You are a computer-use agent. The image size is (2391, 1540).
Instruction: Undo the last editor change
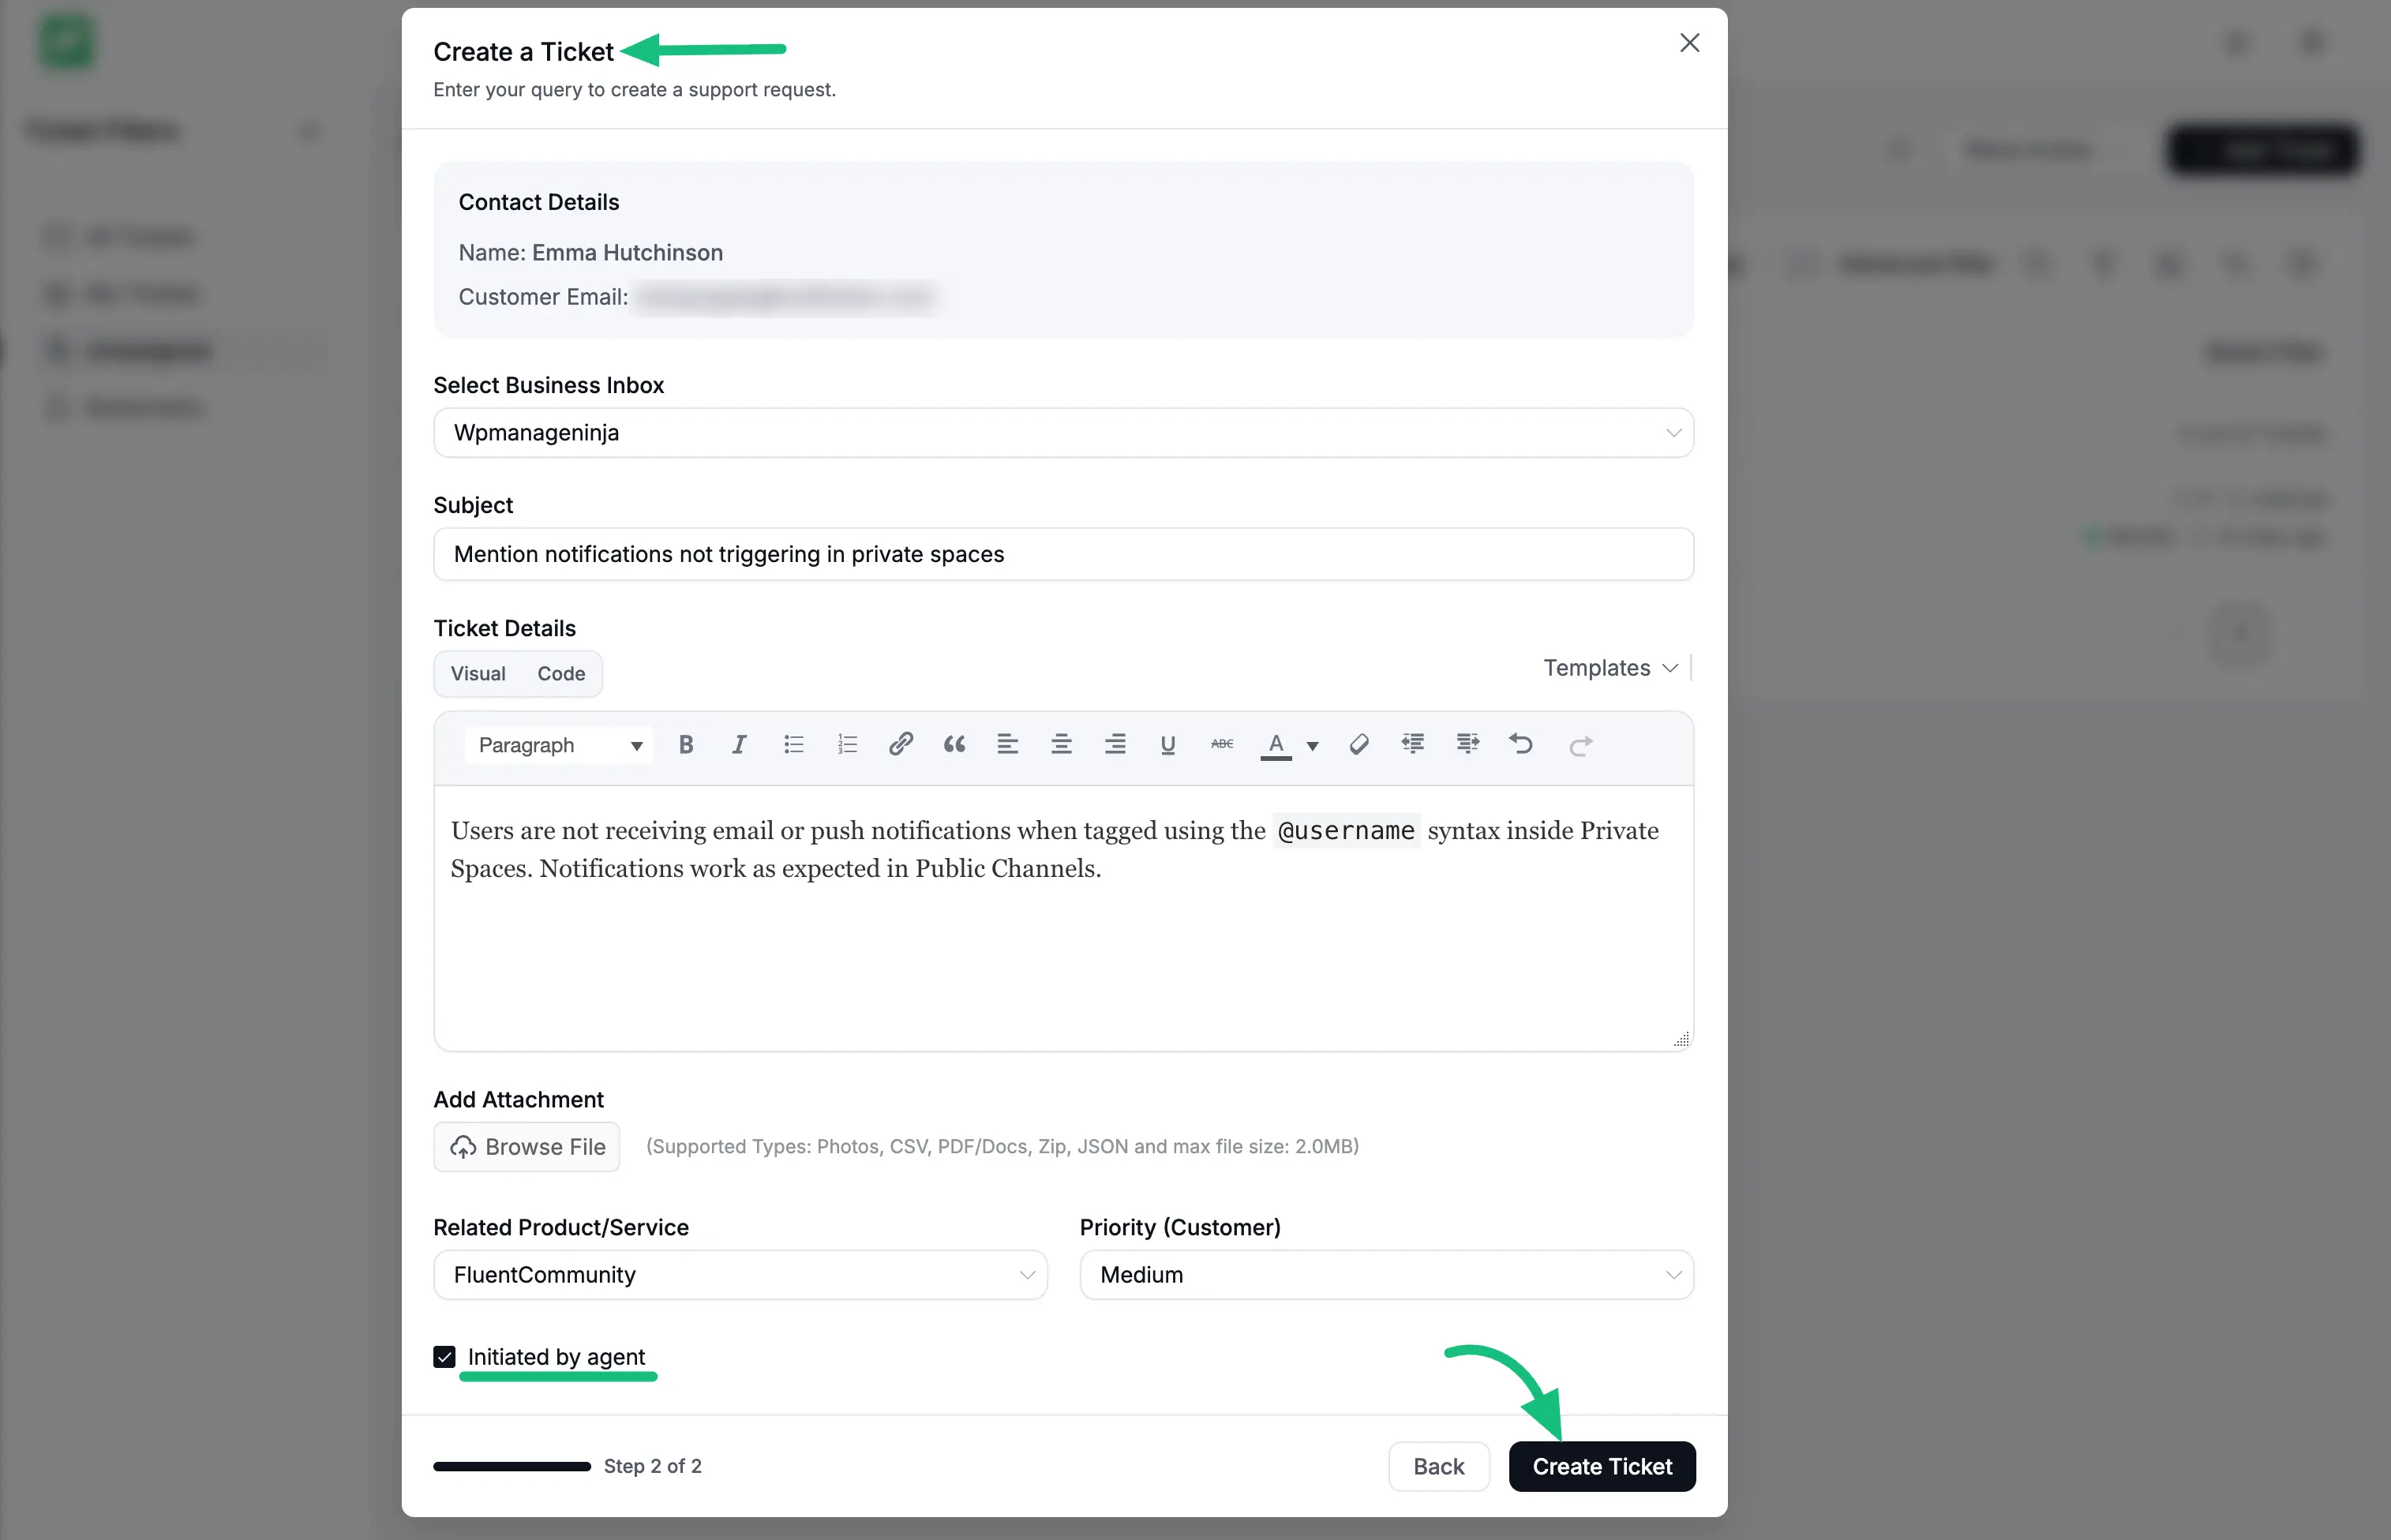coord(1521,744)
